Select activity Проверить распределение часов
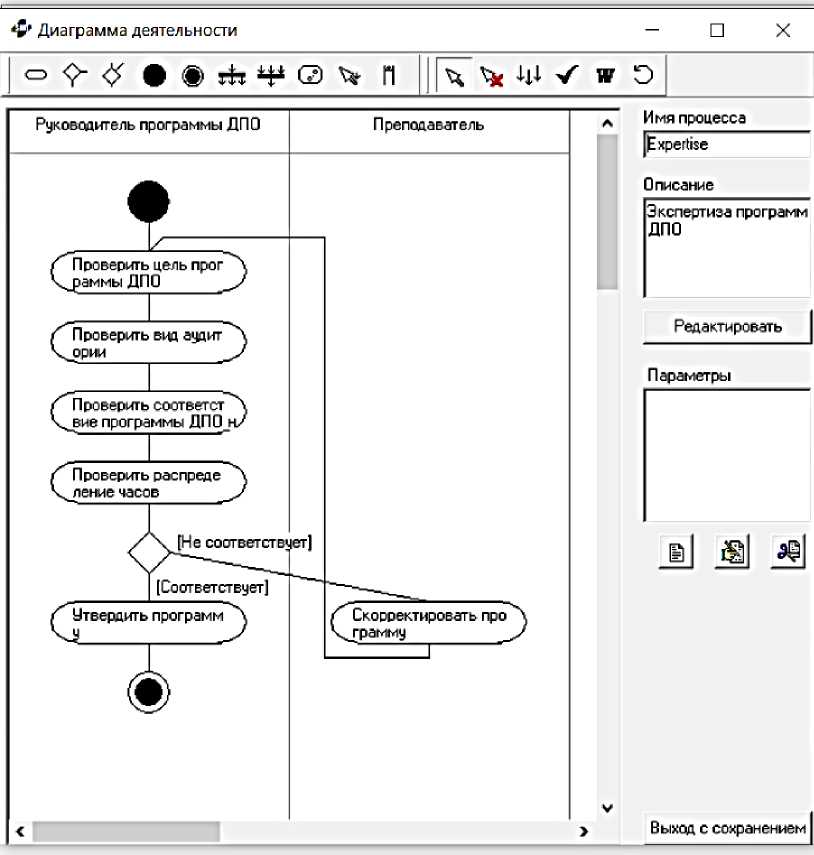The image size is (814, 855). (148, 483)
